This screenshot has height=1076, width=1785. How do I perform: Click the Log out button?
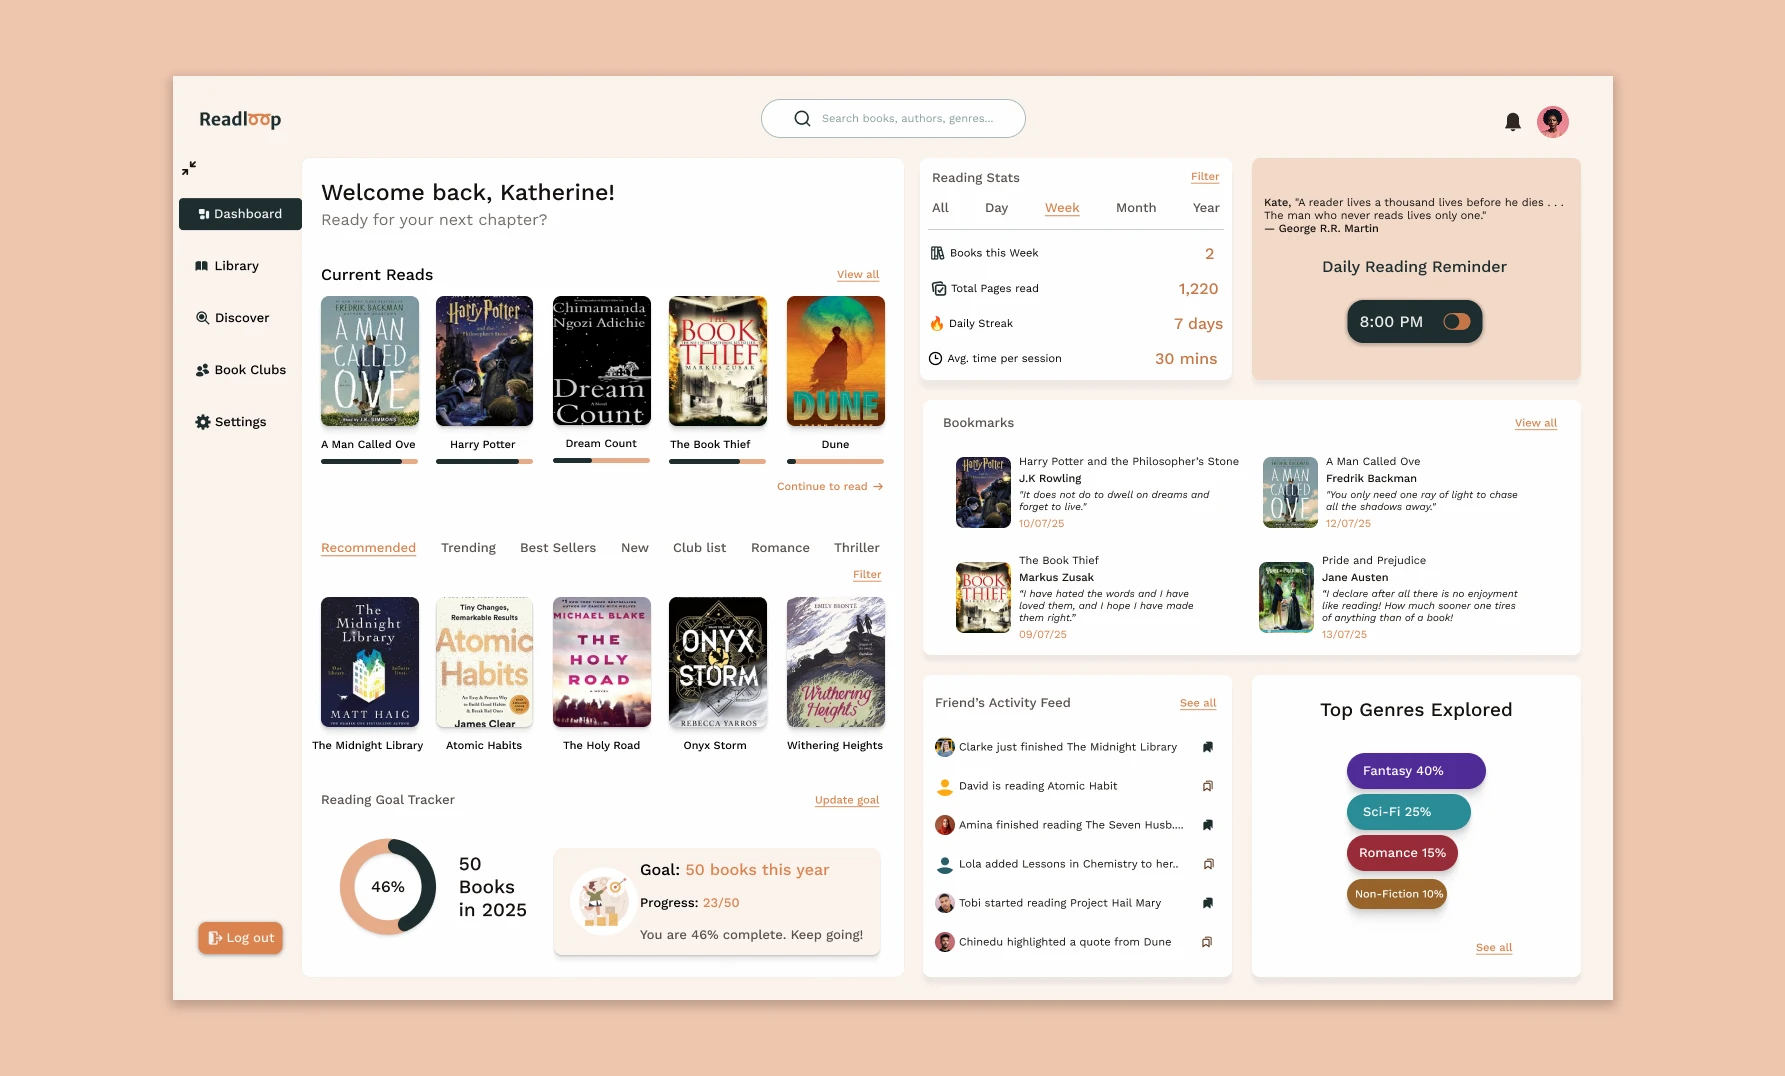[x=241, y=938]
